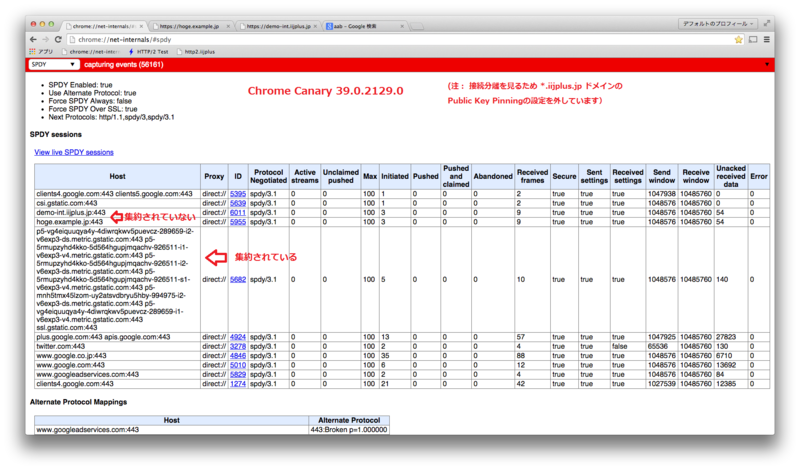Select the csi.gstatic.com:443 host cell

[x=117, y=203]
